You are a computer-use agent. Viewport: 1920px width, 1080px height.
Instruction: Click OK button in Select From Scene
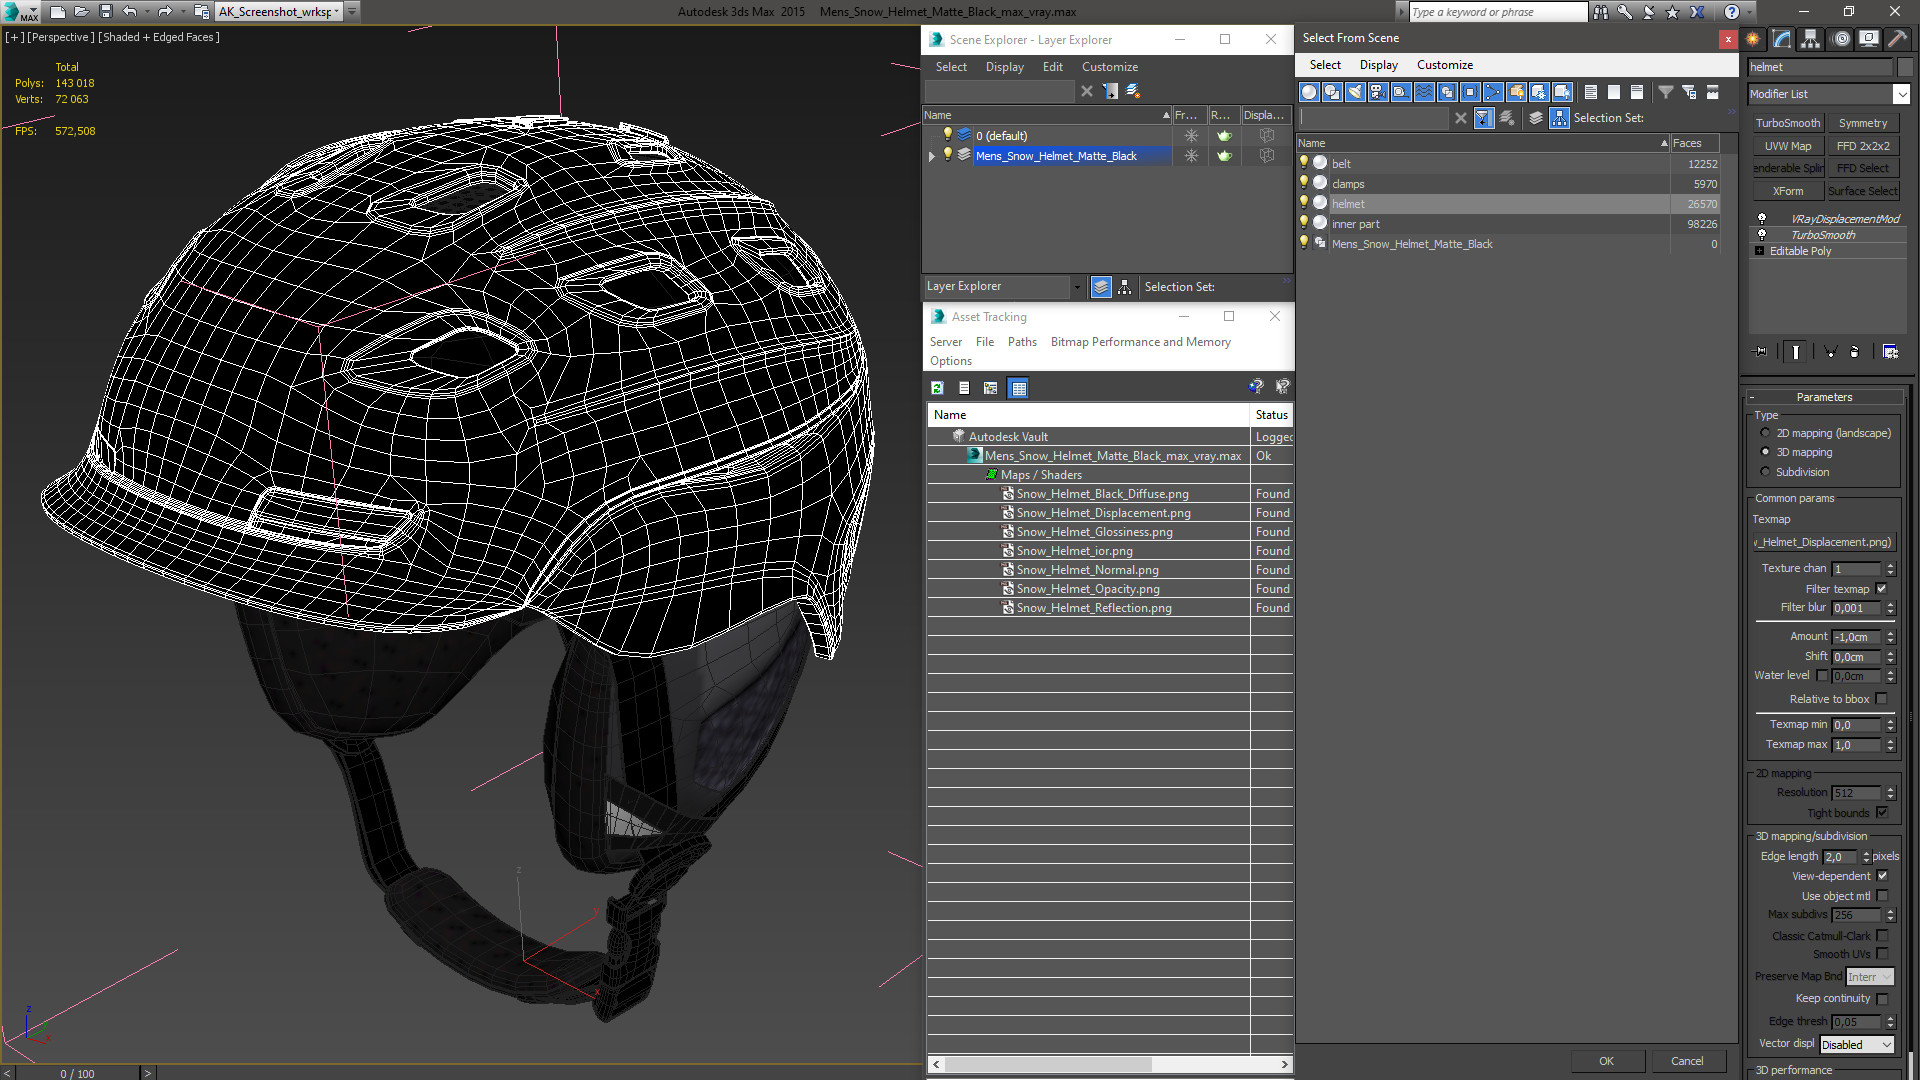click(x=1606, y=1061)
